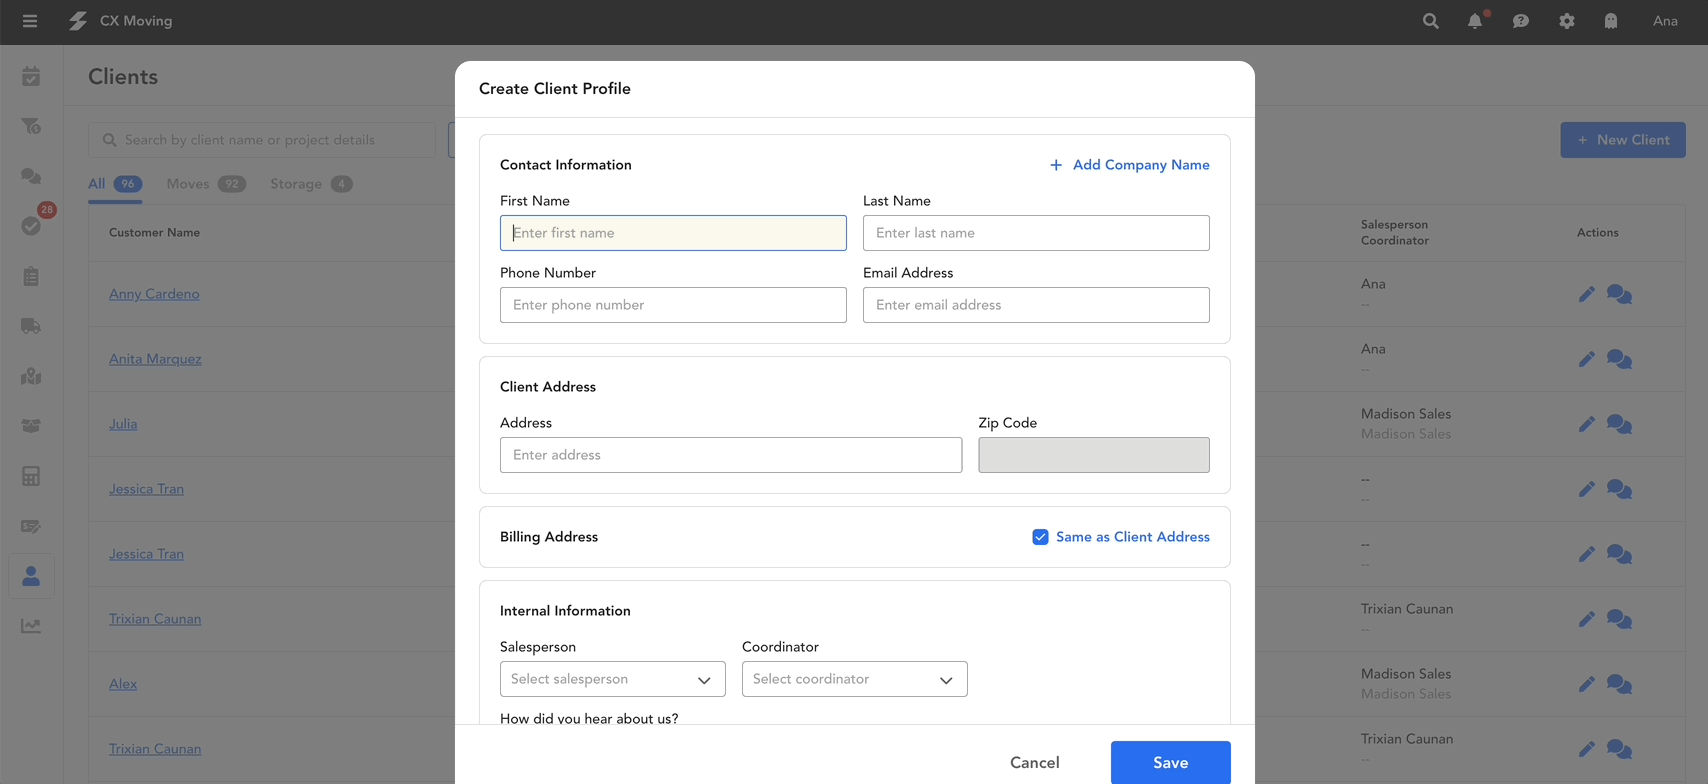Click the Add Company Name link
Viewport: 1708px width, 784px height.
[x=1129, y=165]
